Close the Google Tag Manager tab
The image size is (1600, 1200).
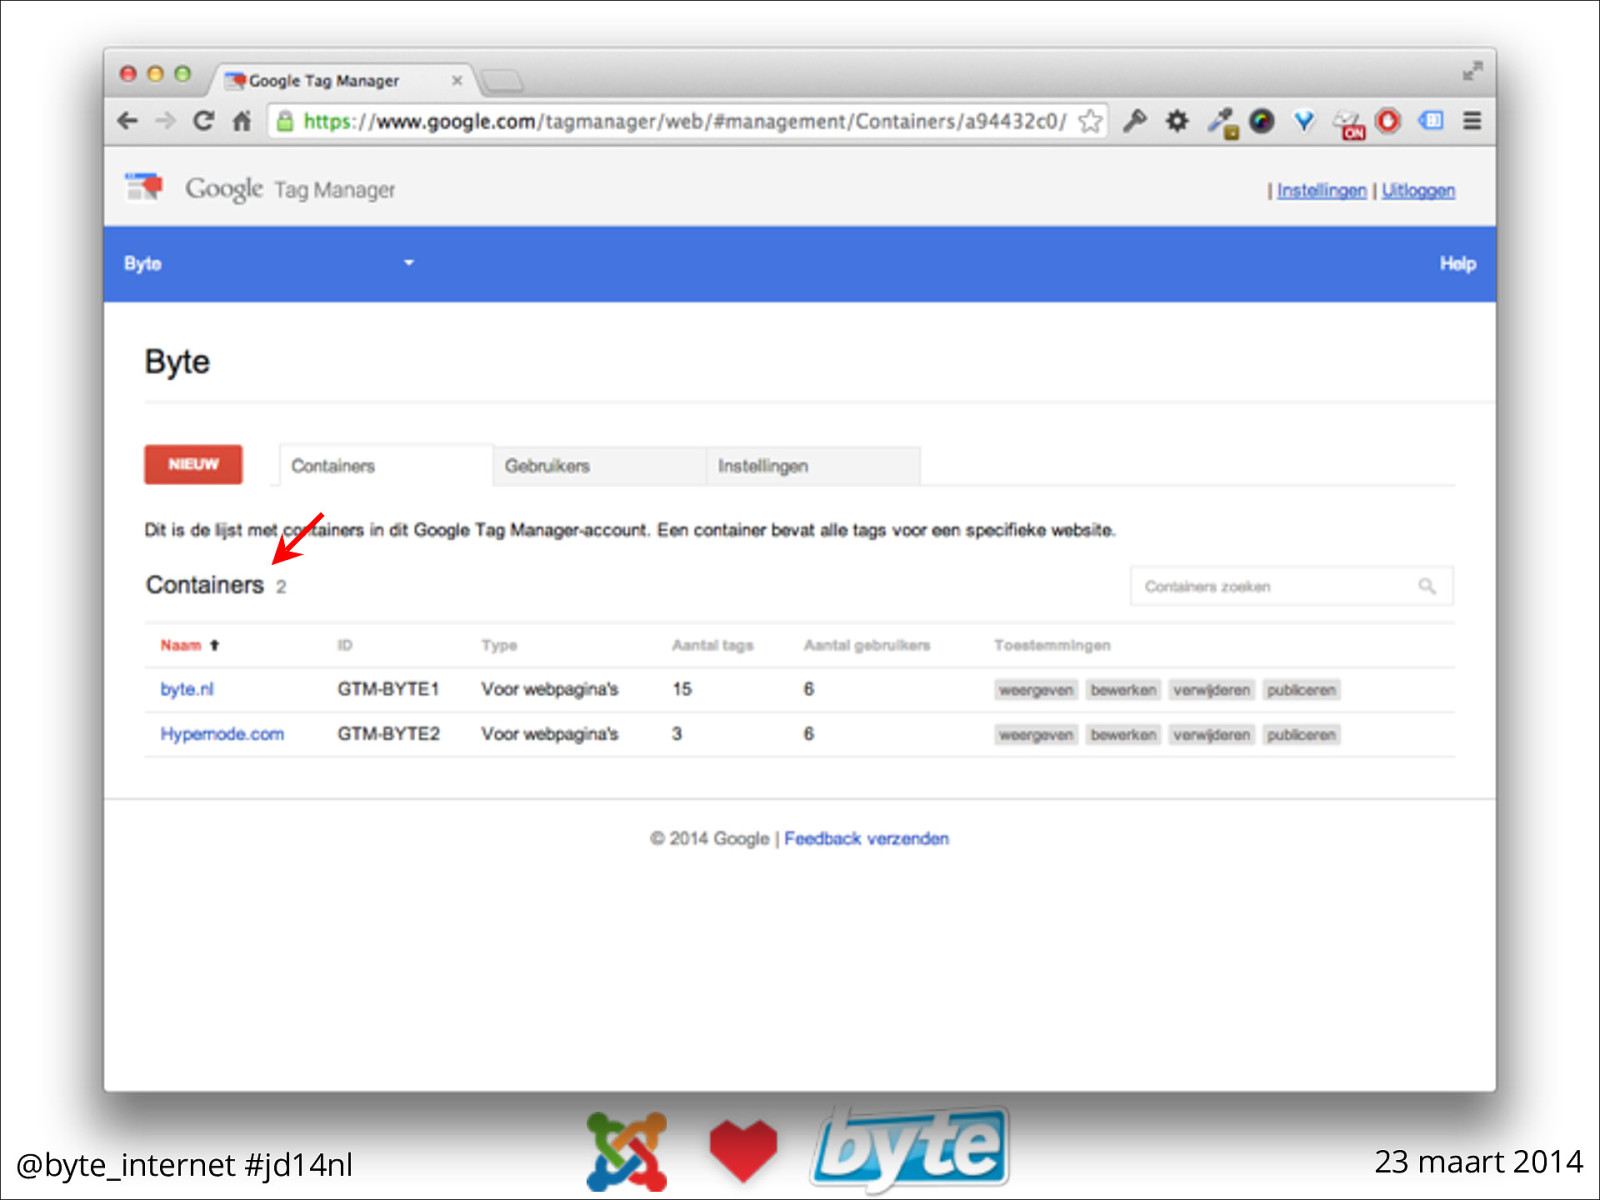tap(457, 80)
